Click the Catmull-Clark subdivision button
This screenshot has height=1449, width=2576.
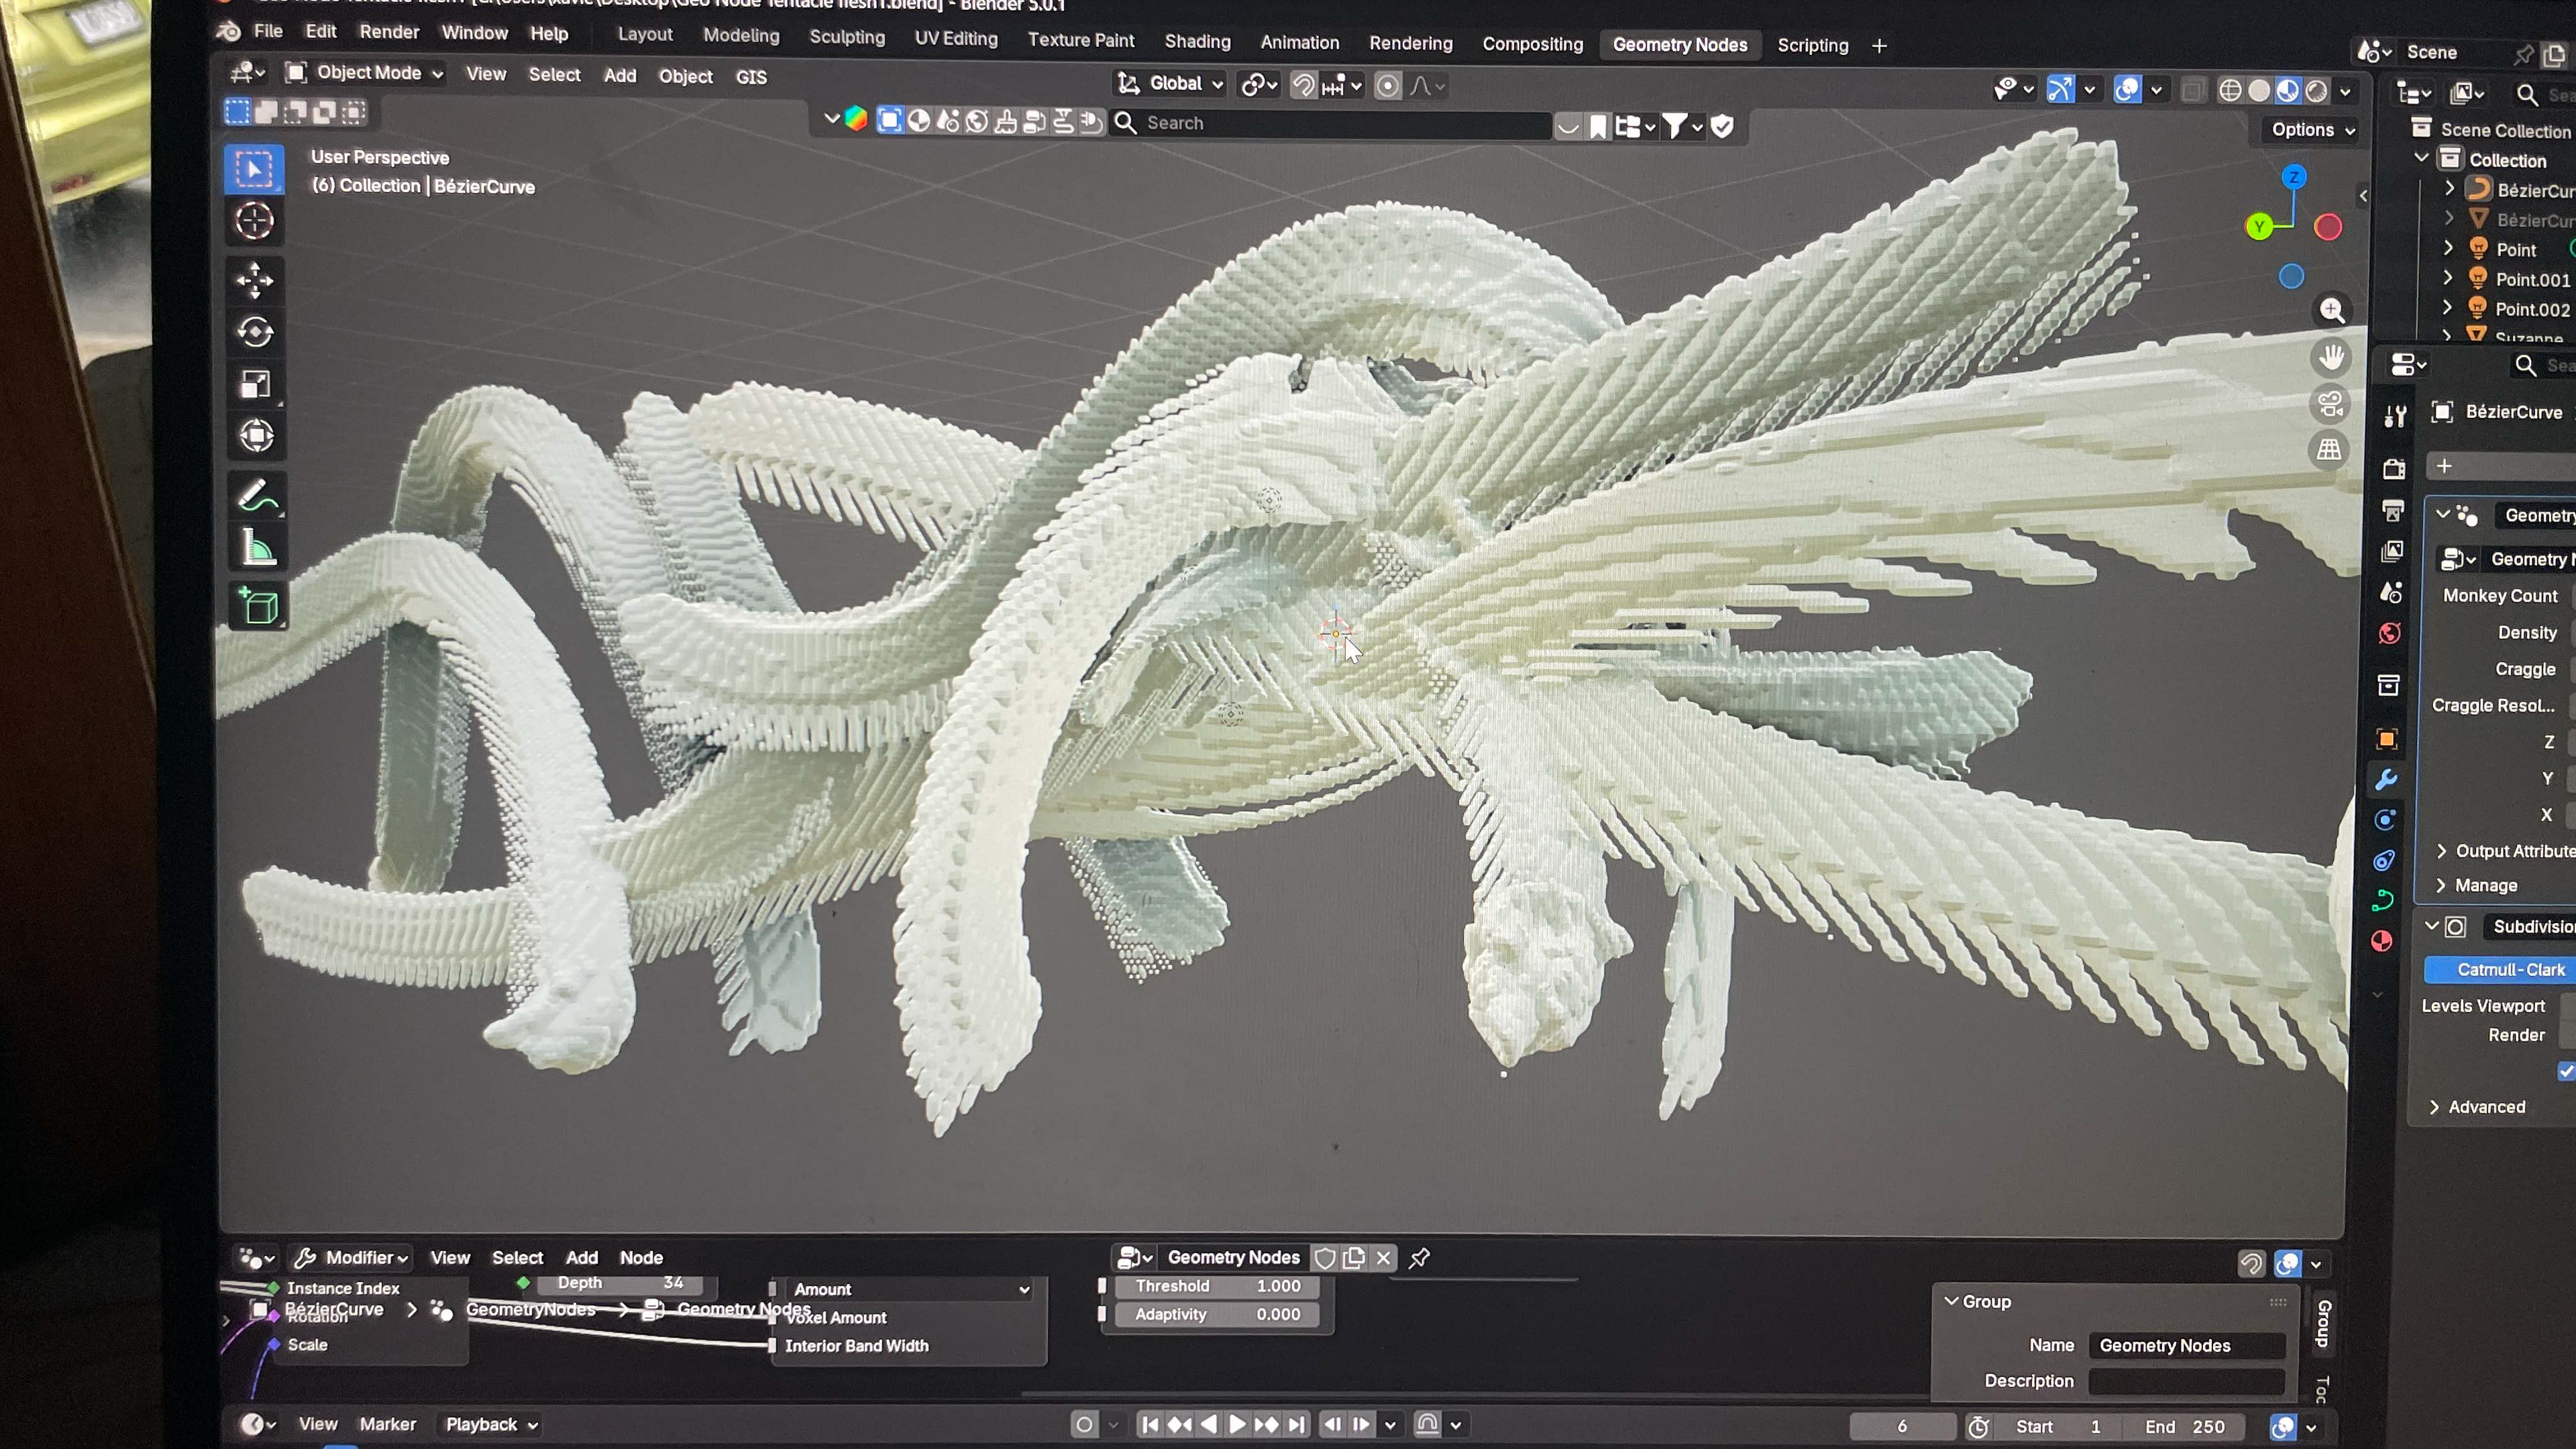click(x=2501, y=970)
